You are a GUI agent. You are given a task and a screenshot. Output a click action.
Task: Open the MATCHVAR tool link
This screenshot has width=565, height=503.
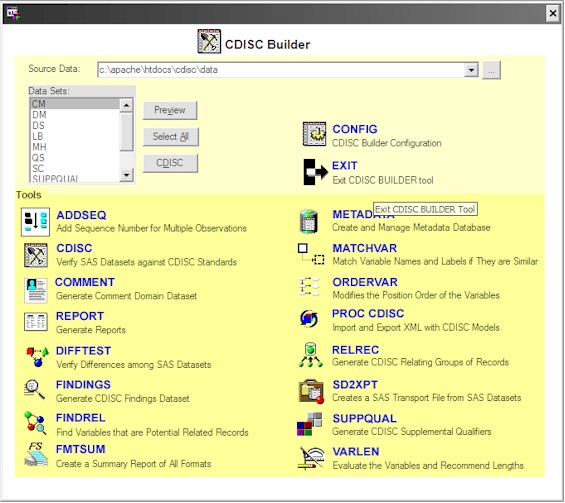(x=364, y=248)
